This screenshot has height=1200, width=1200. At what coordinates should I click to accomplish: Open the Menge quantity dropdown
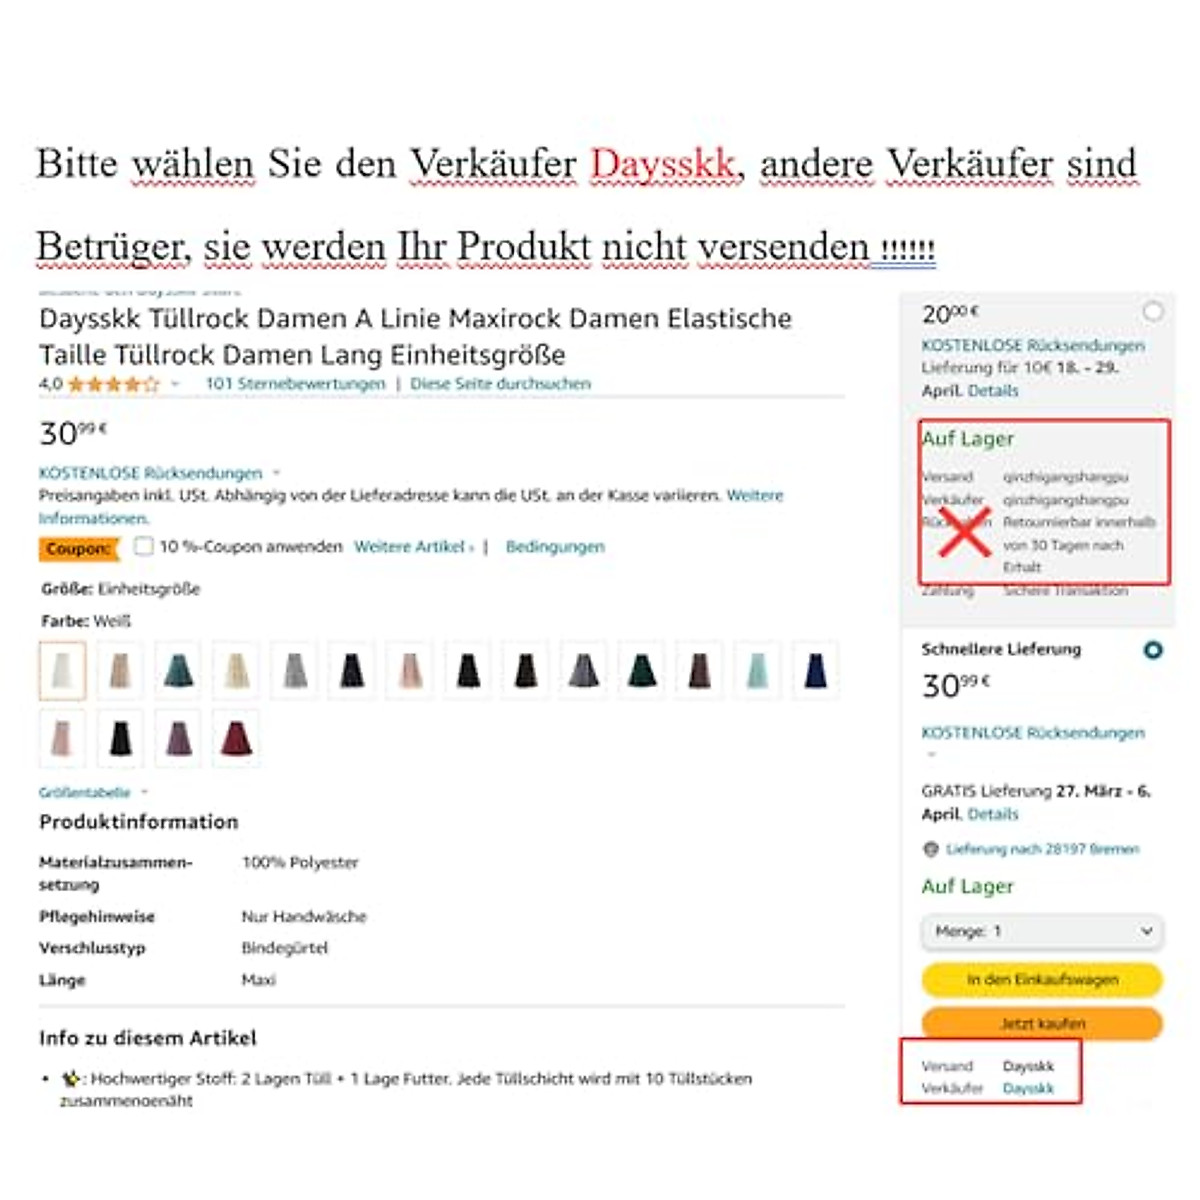pos(1042,931)
